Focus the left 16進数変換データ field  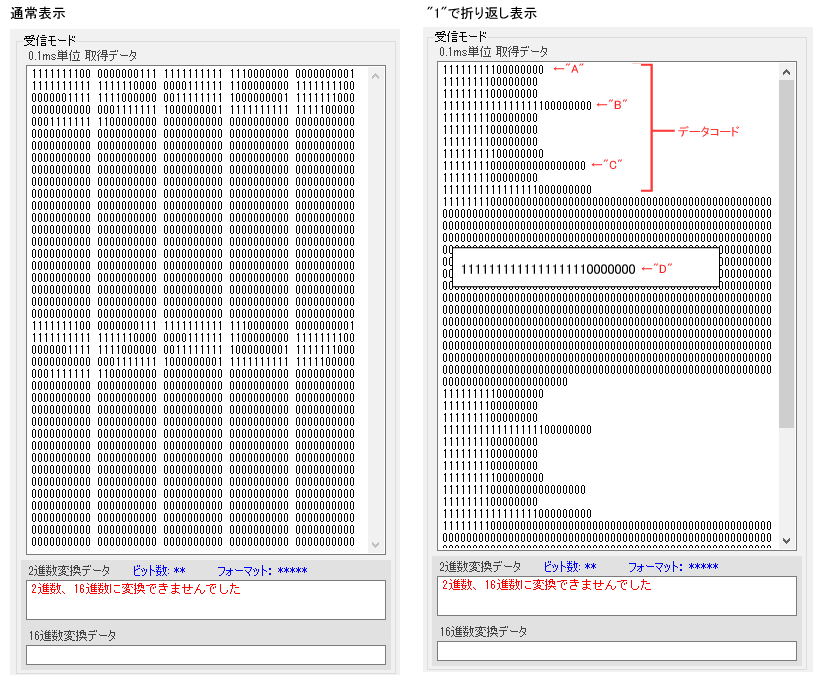(x=205, y=655)
